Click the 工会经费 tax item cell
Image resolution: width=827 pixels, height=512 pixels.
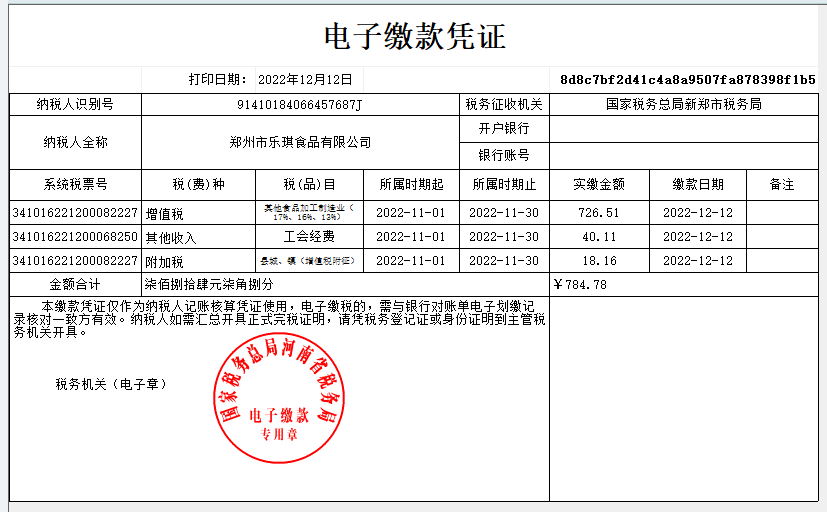coord(308,237)
